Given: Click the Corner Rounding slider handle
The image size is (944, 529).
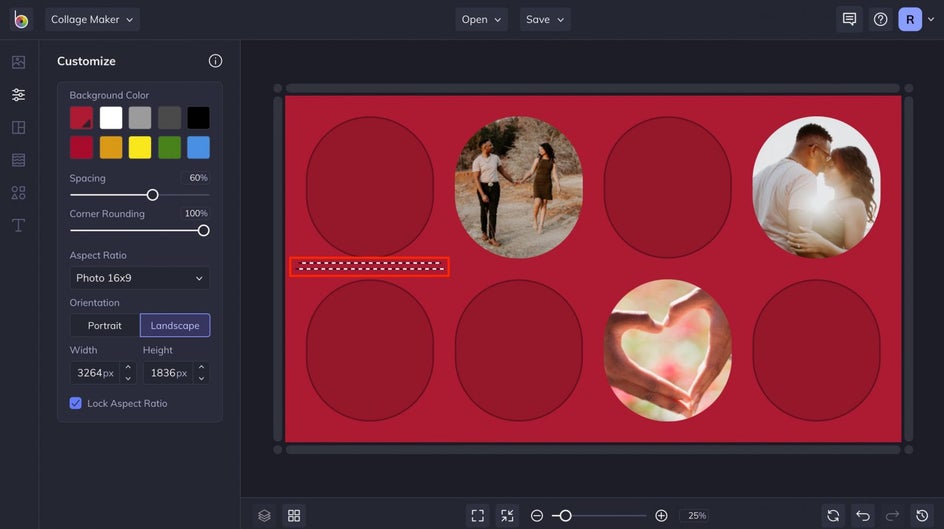Looking at the screenshot, I should point(203,230).
